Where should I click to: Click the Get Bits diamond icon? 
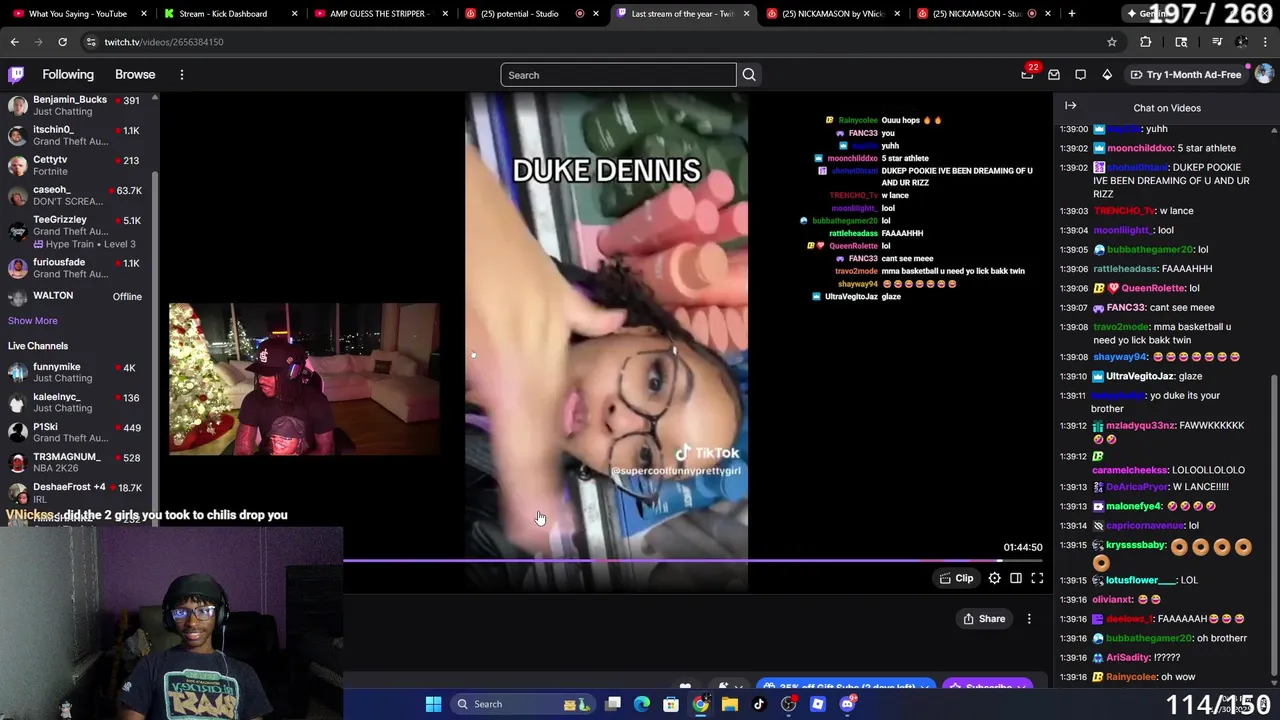pos(1107,75)
